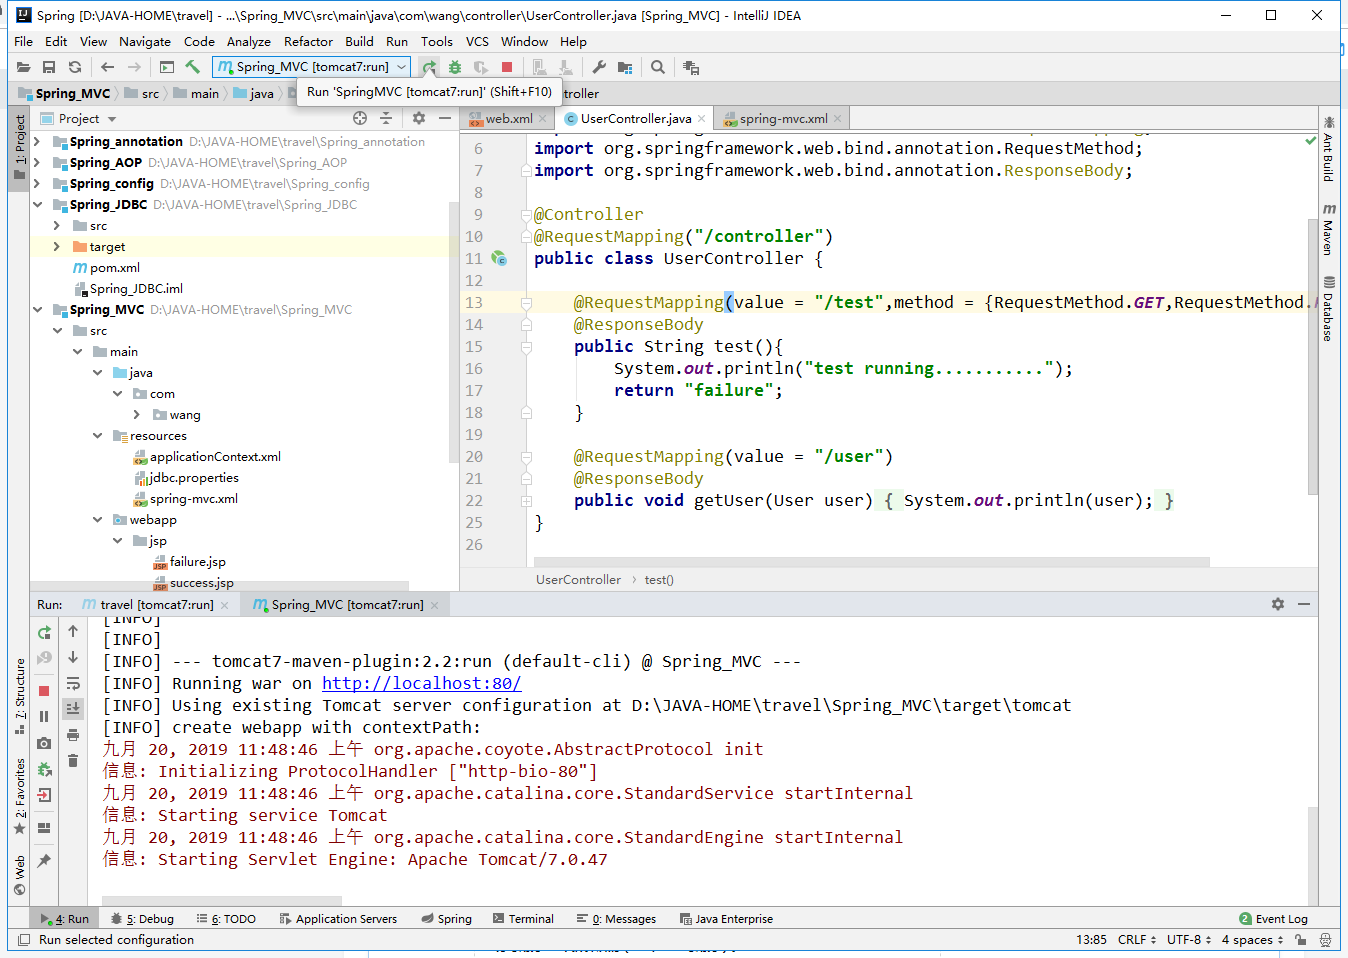The height and width of the screenshot is (958, 1348).
Task: Click the Open file toolbar icon
Action: 23,67
